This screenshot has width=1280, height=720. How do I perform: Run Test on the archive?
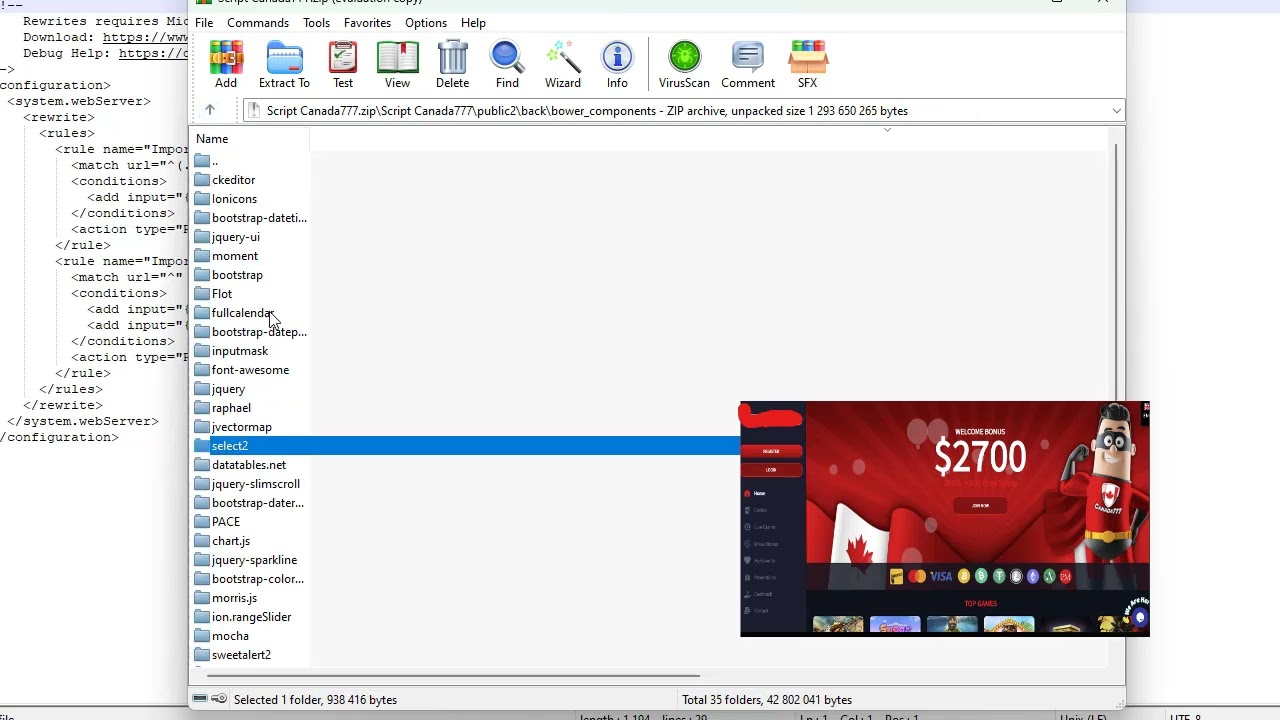click(343, 65)
